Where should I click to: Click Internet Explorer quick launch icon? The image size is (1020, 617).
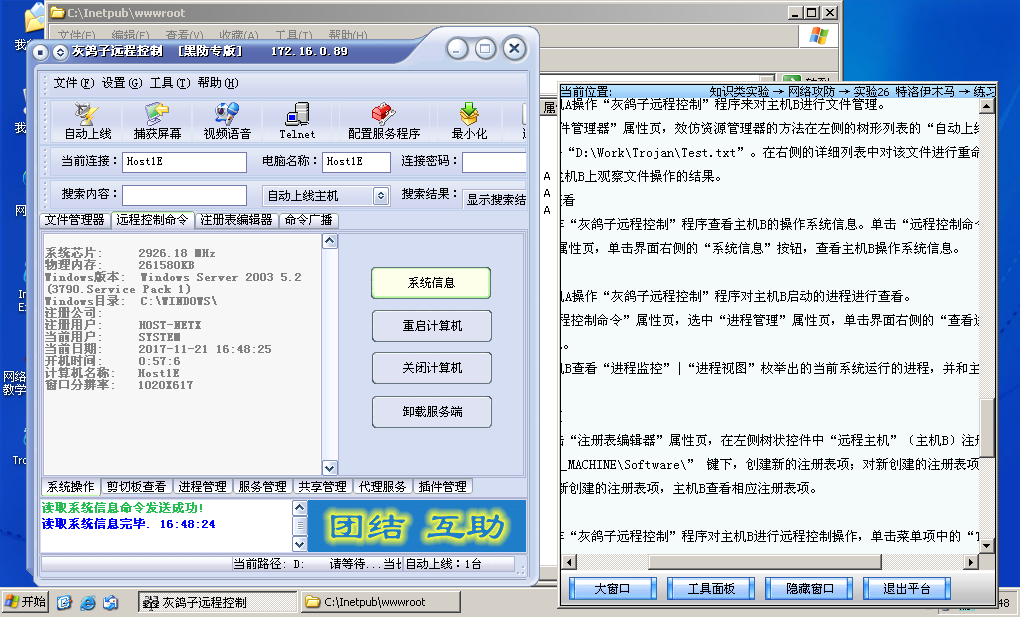tap(87, 603)
